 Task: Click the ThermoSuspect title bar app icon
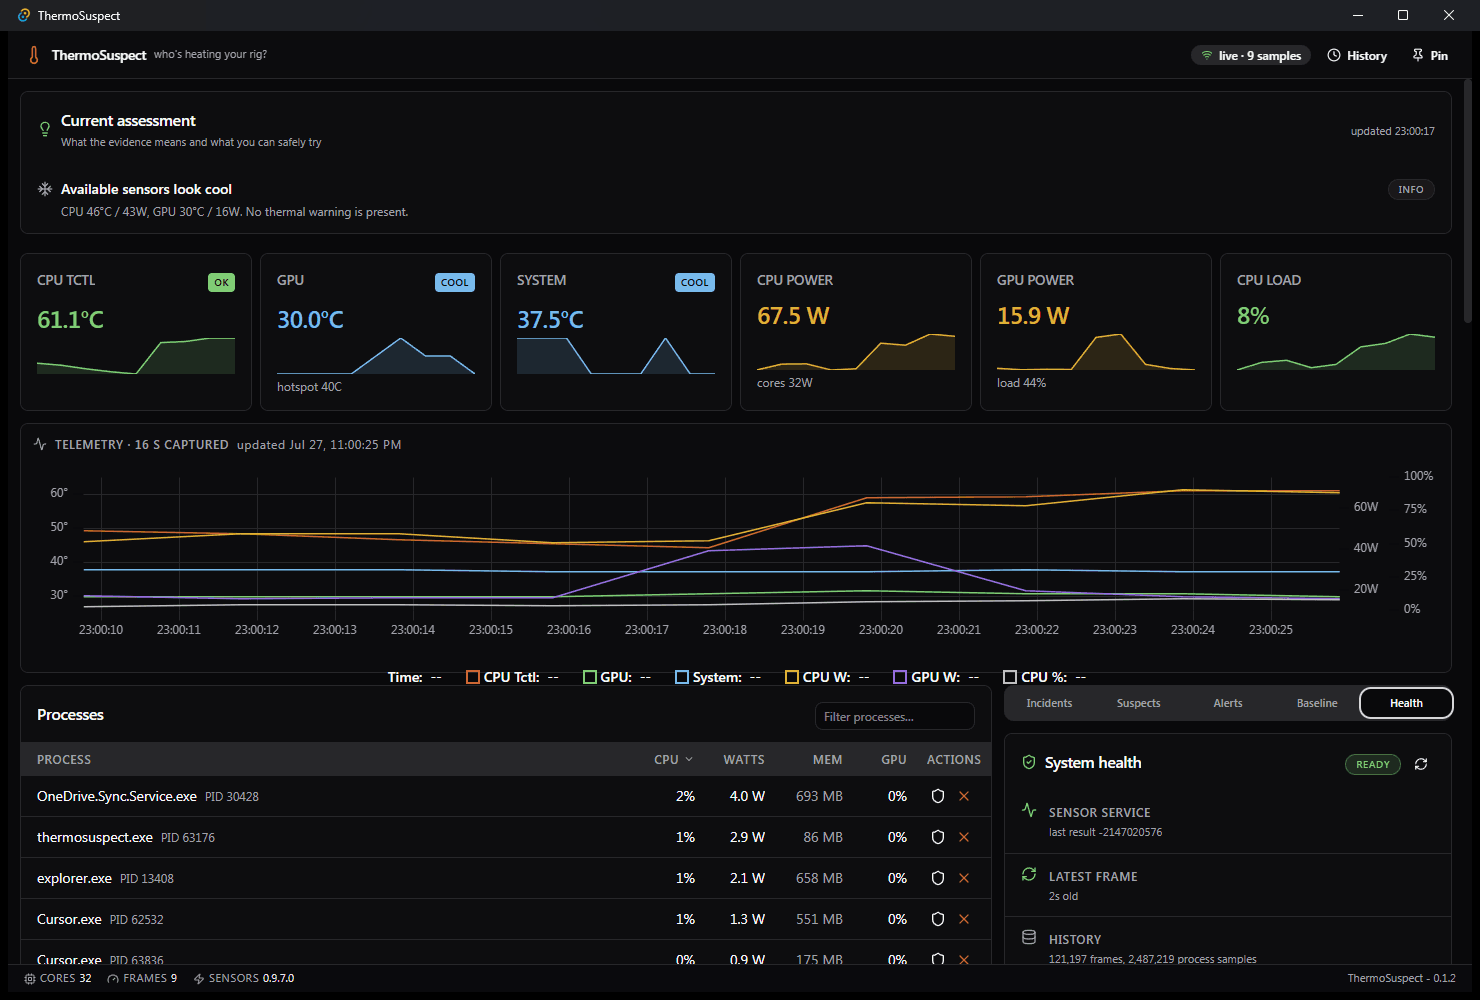coord(24,15)
